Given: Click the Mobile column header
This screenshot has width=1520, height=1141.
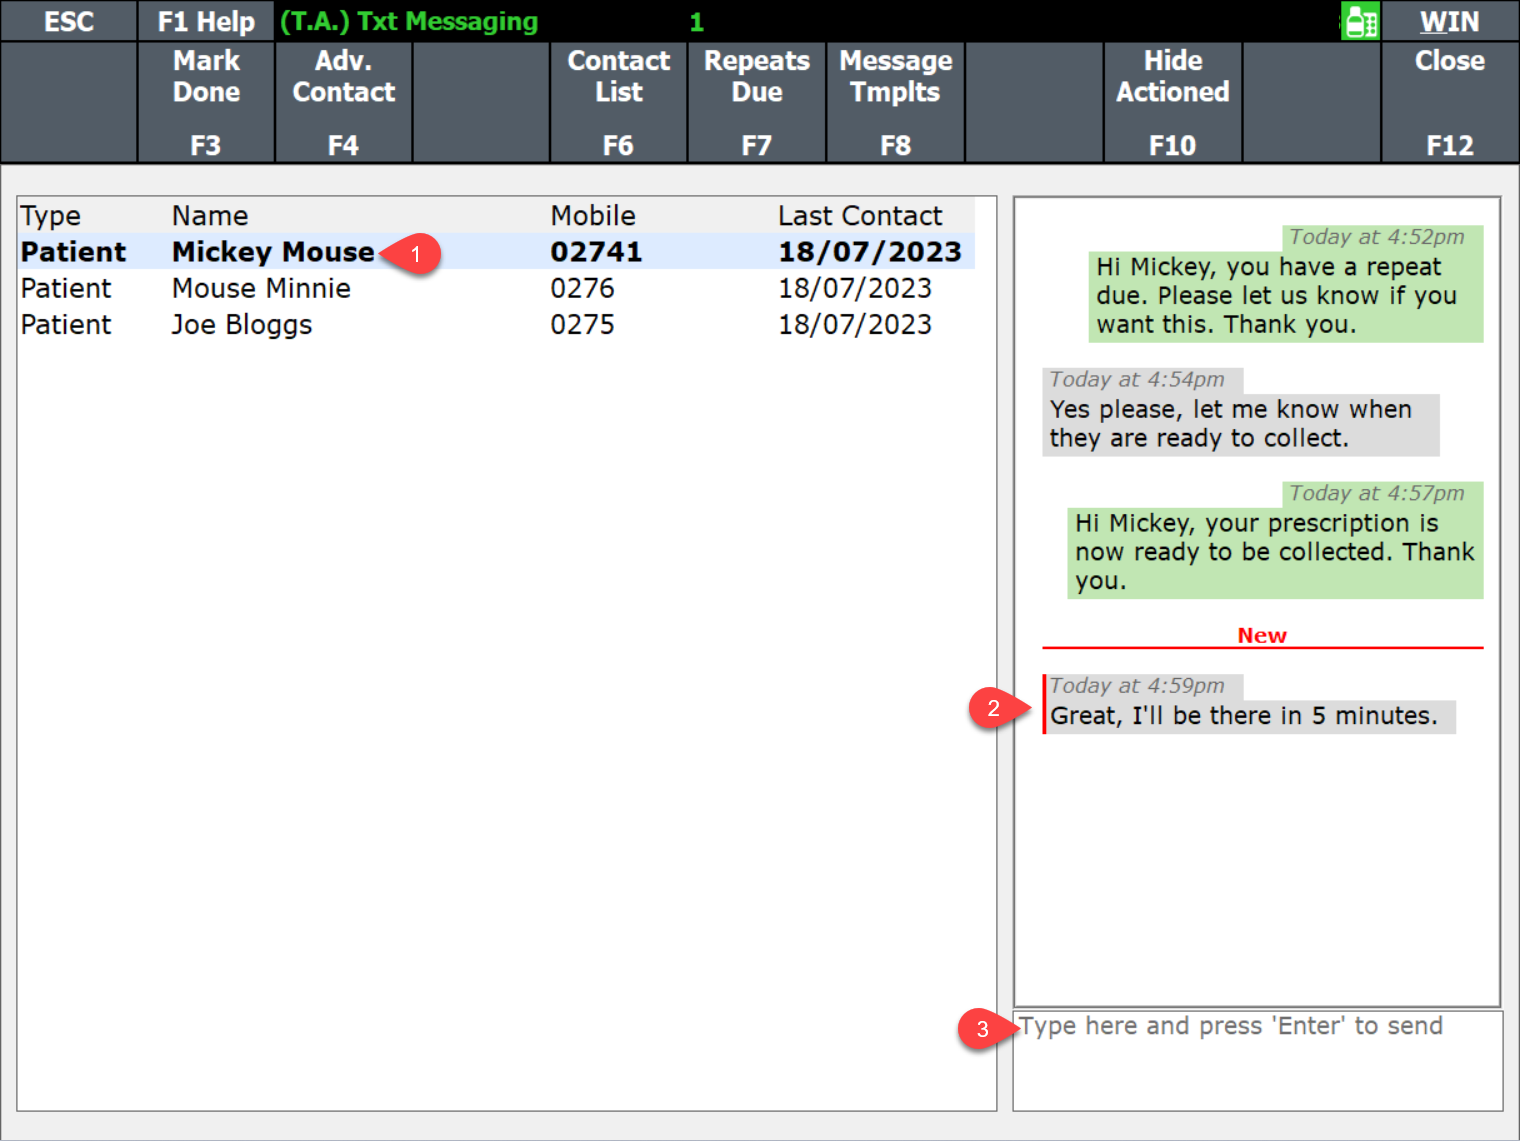Looking at the screenshot, I should (593, 216).
